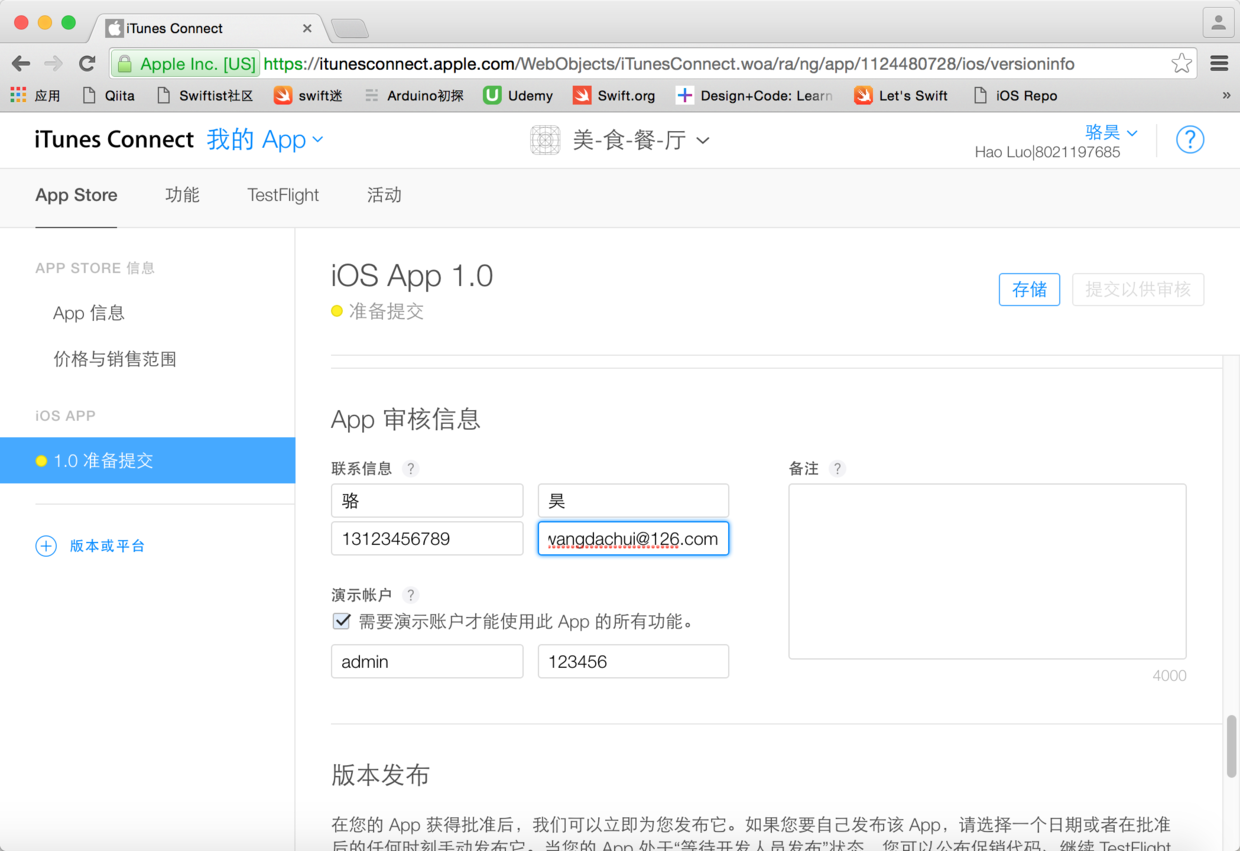
Task: Open the Qiita bookmark
Action: [108, 96]
